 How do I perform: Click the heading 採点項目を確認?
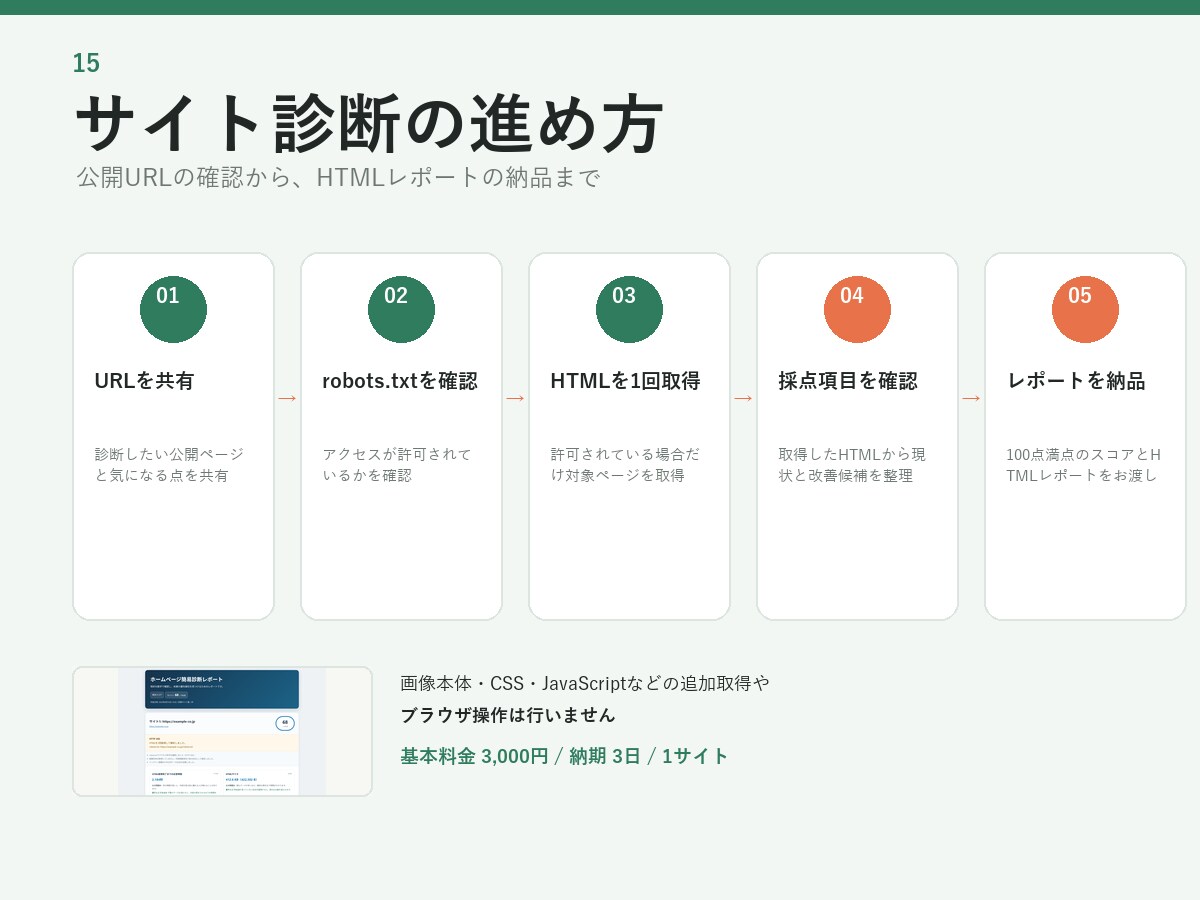(848, 381)
